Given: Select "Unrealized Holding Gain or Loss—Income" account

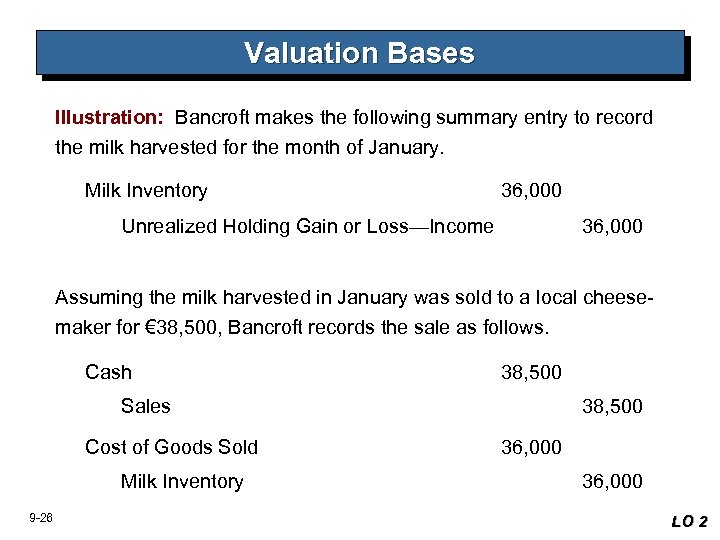Looking at the screenshot, I should point(307,227).
